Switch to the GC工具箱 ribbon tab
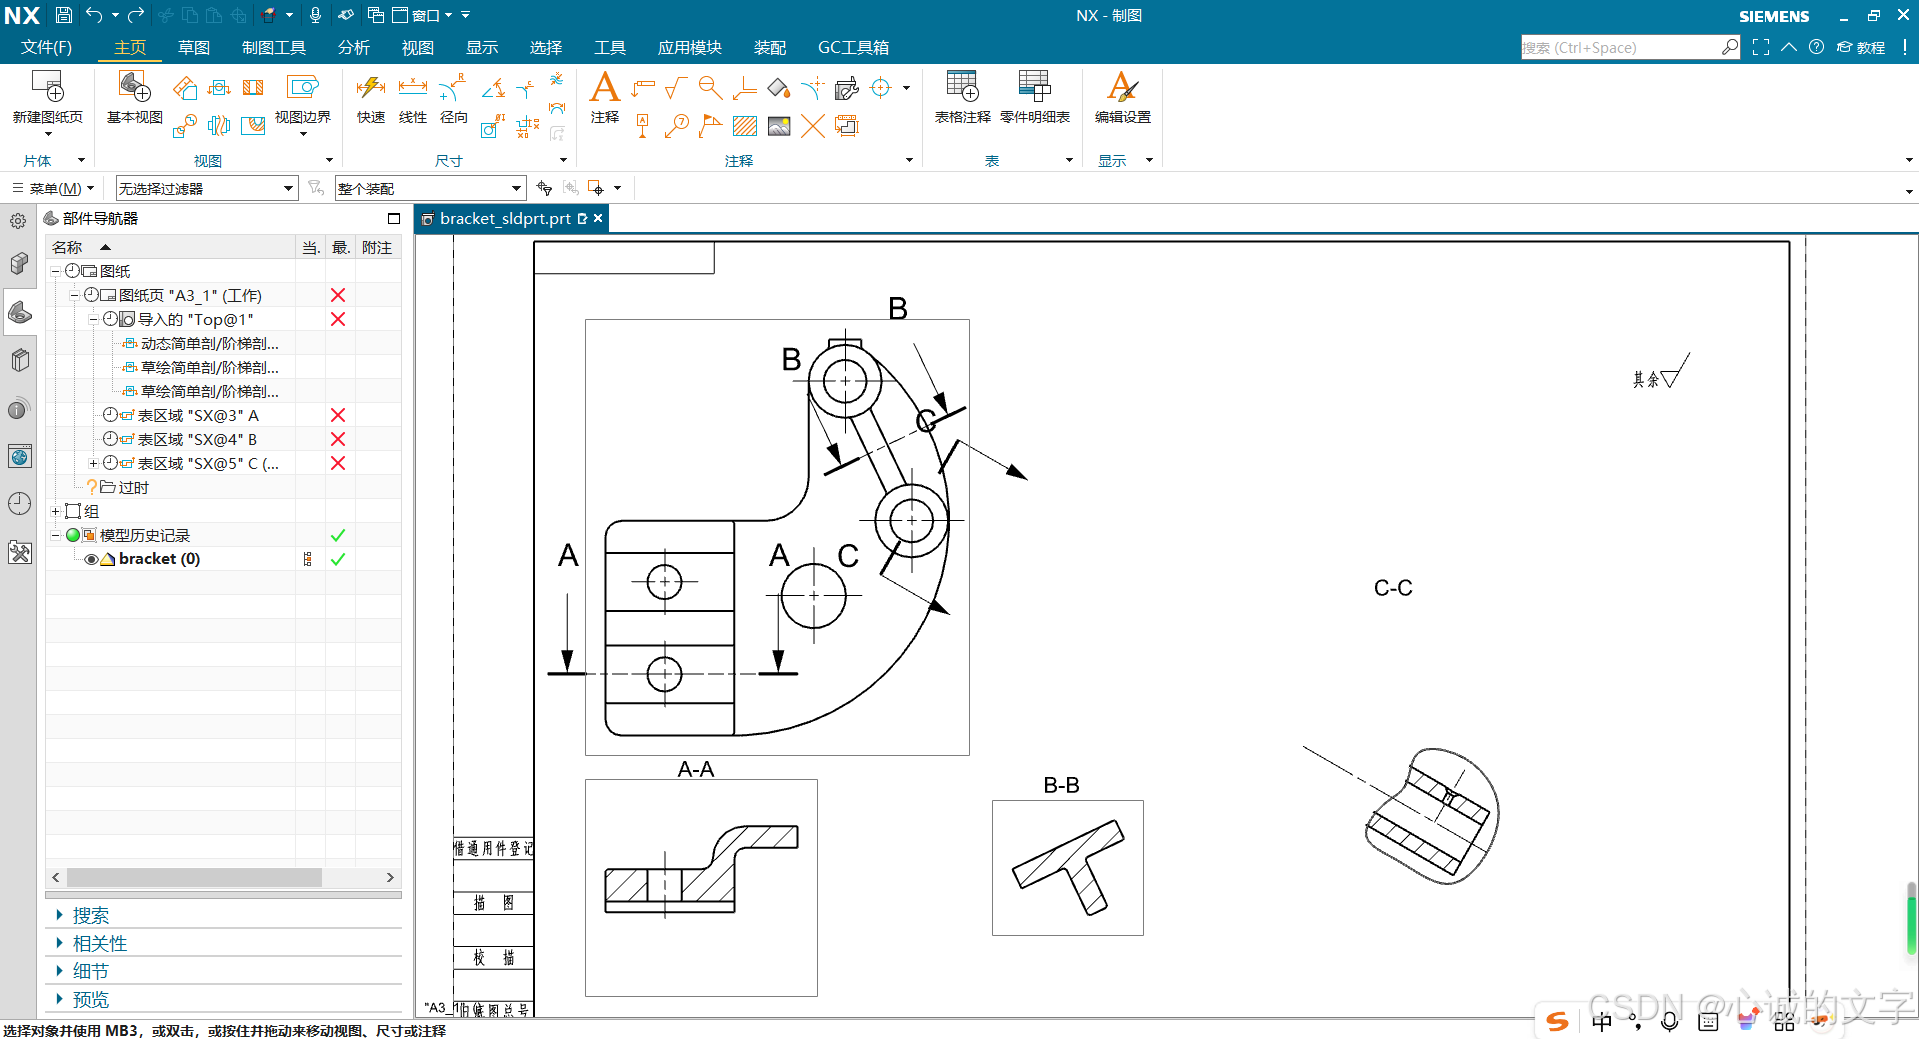1919x1039 pixels. [853, 47]
